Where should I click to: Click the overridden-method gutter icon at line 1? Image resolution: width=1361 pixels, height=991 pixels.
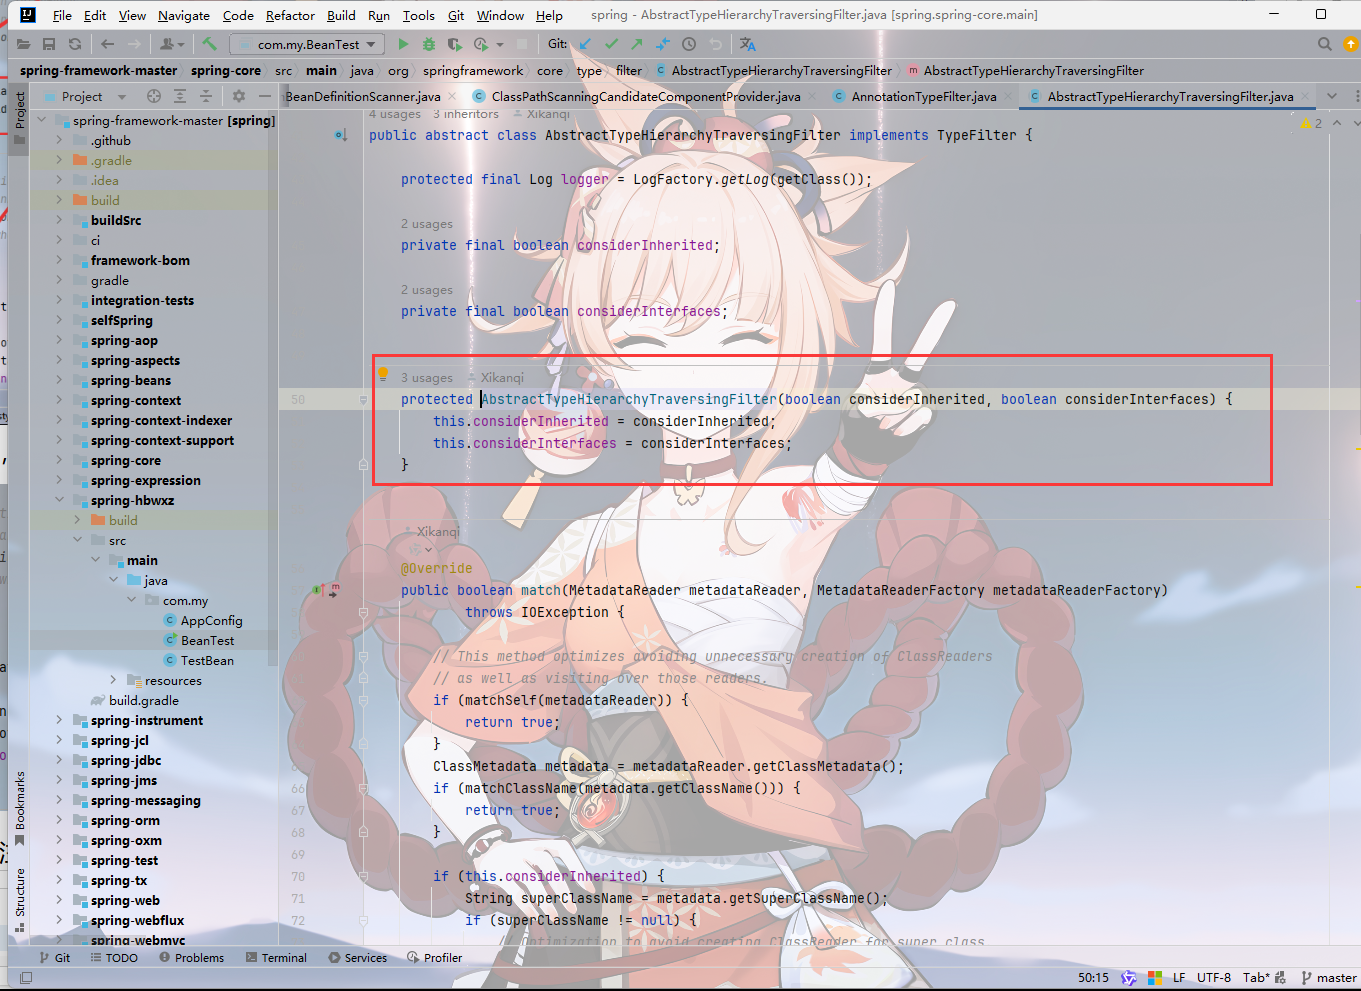341,135
